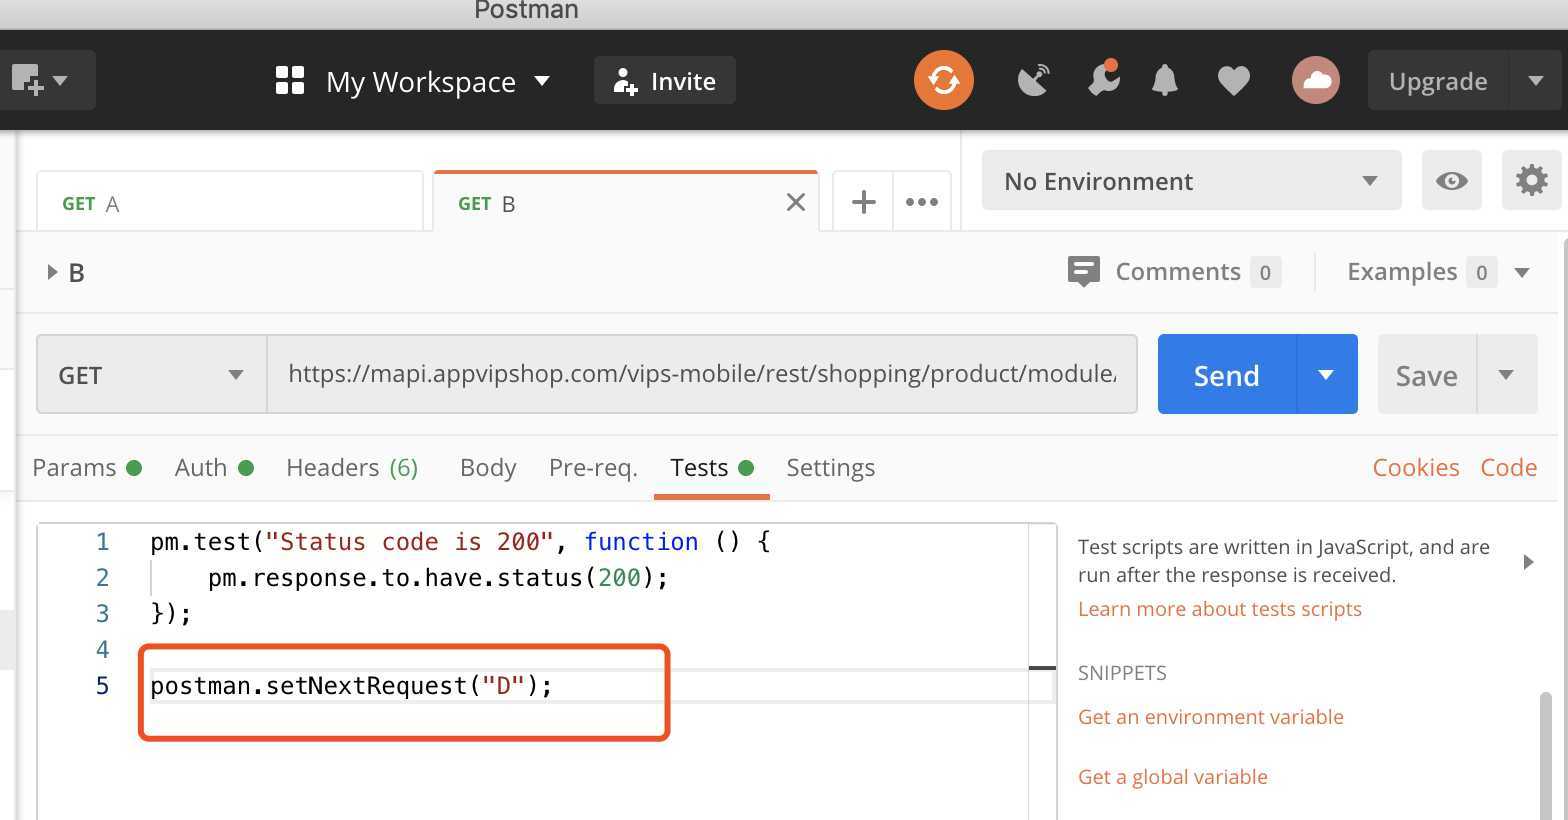The image size is (1568, 820).
Task: Open manage environments gear icon
Action: pyautogui.click(x=1531, y=181)
